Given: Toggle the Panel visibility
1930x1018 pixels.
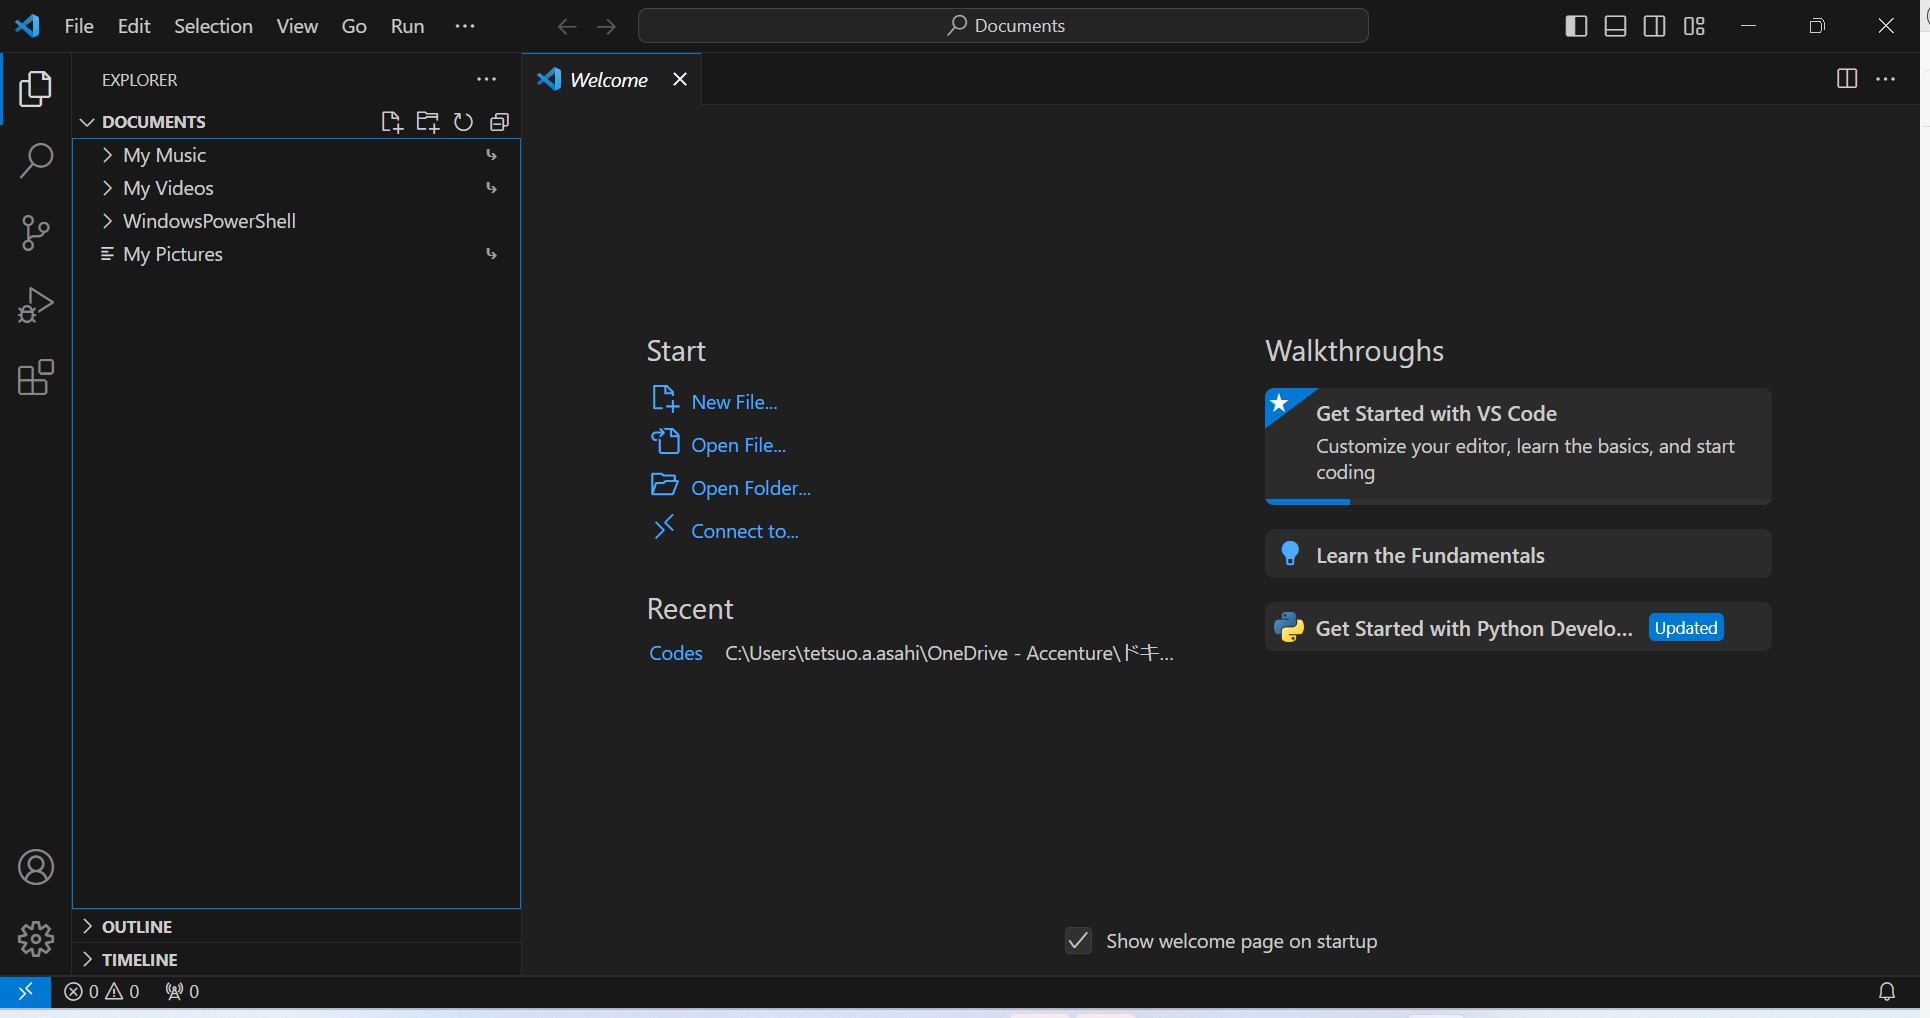Looking at the screenshot, I should 1614,26.
